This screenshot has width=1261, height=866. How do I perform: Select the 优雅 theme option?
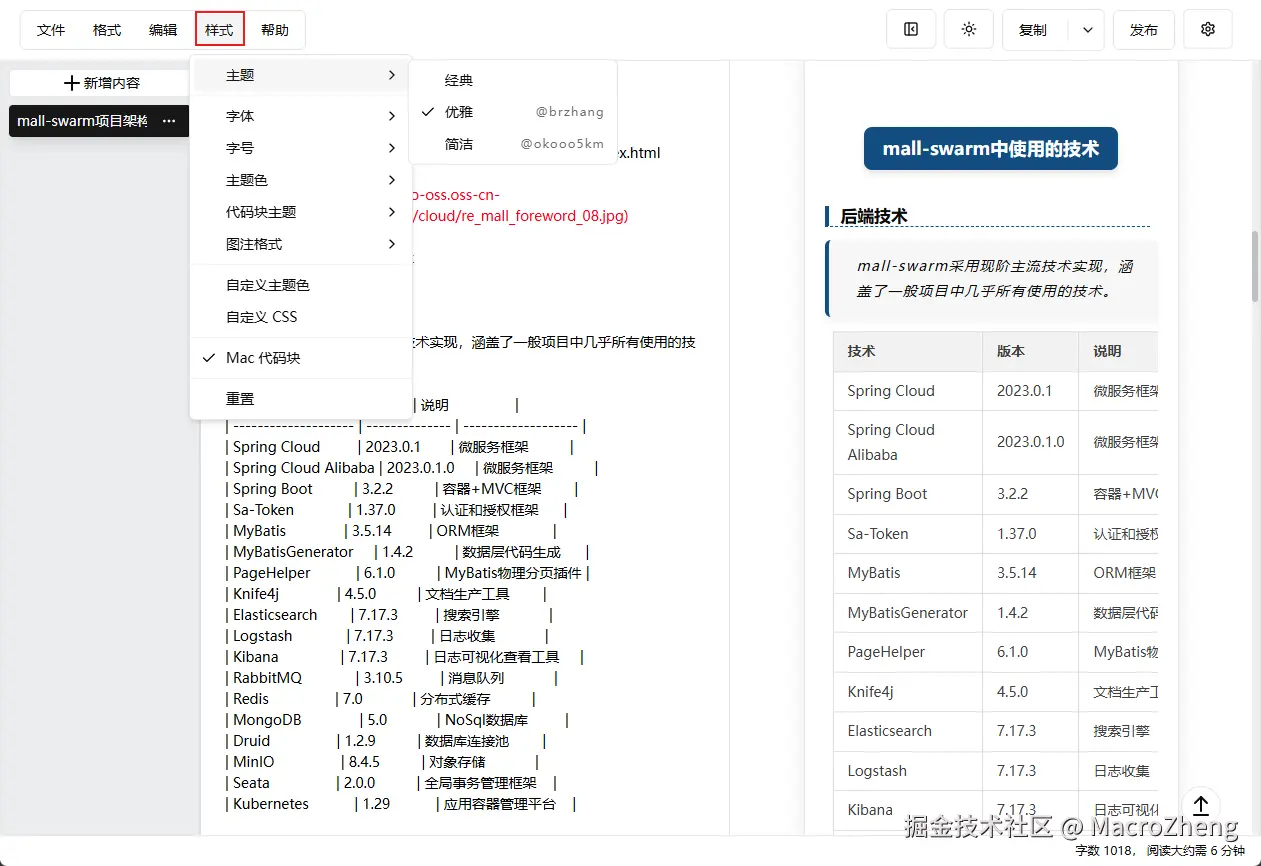pos(513,112)
